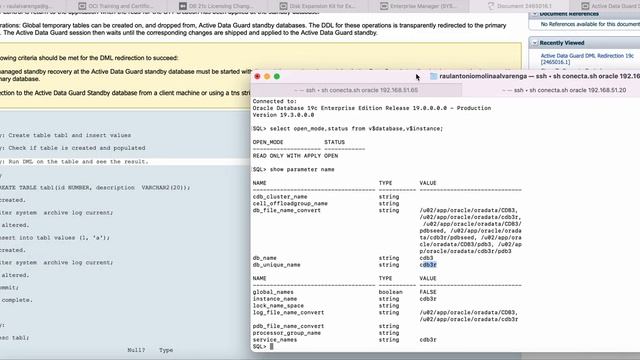Select the Document 2465016.1 browser tab
The width and height of the screenshot is (640, 360).
coord(519,6)
